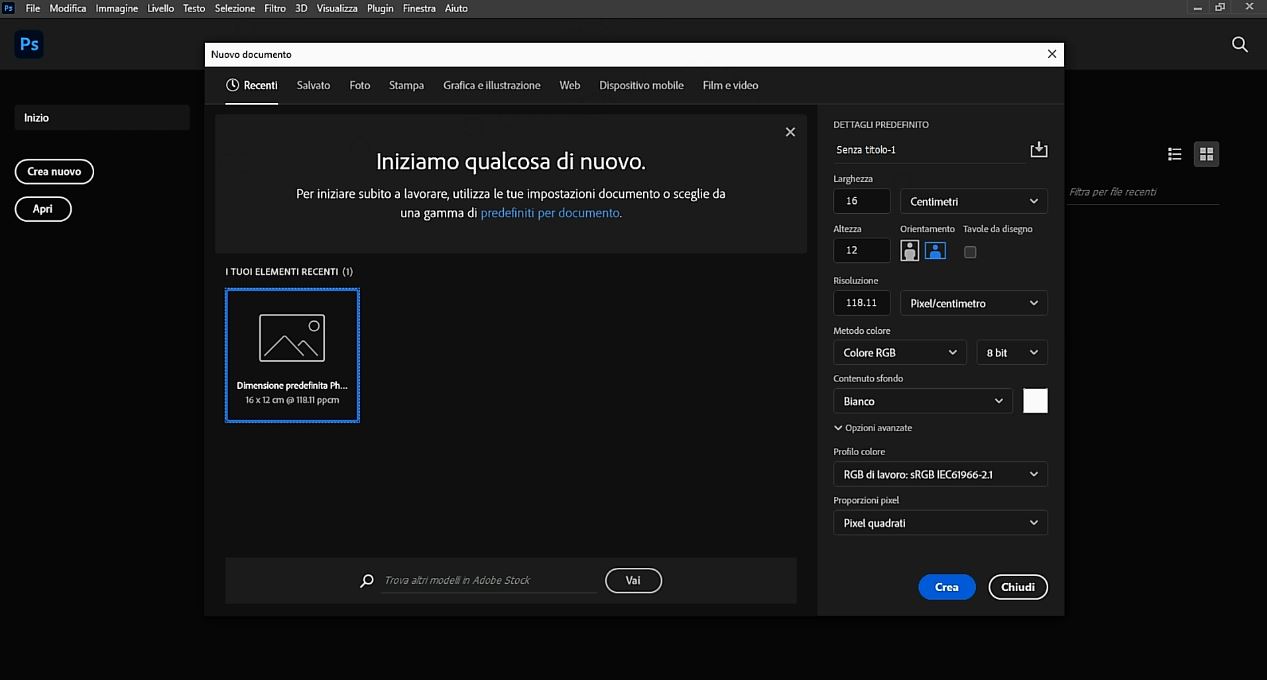Click the Photoshop home logo icon

(29, 44)
